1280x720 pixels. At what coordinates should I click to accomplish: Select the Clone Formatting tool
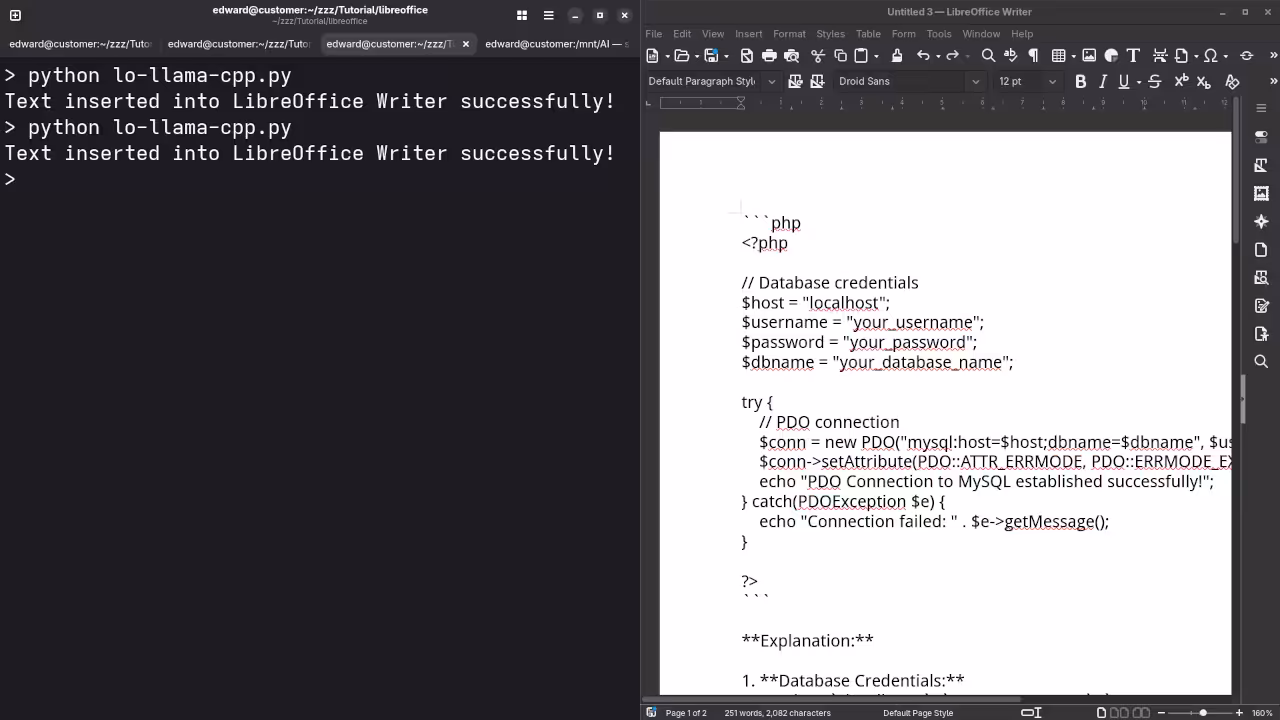[897, 56]
